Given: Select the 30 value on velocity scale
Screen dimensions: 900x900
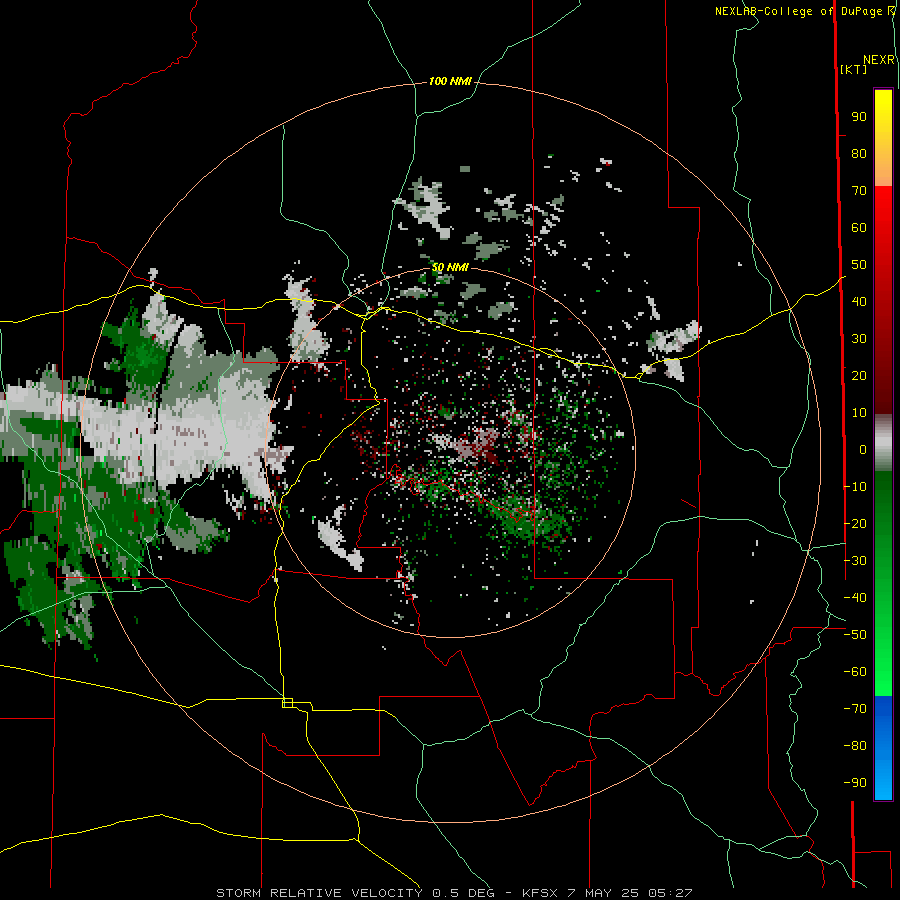Looking at the screenshot, I should coord(859,339).
